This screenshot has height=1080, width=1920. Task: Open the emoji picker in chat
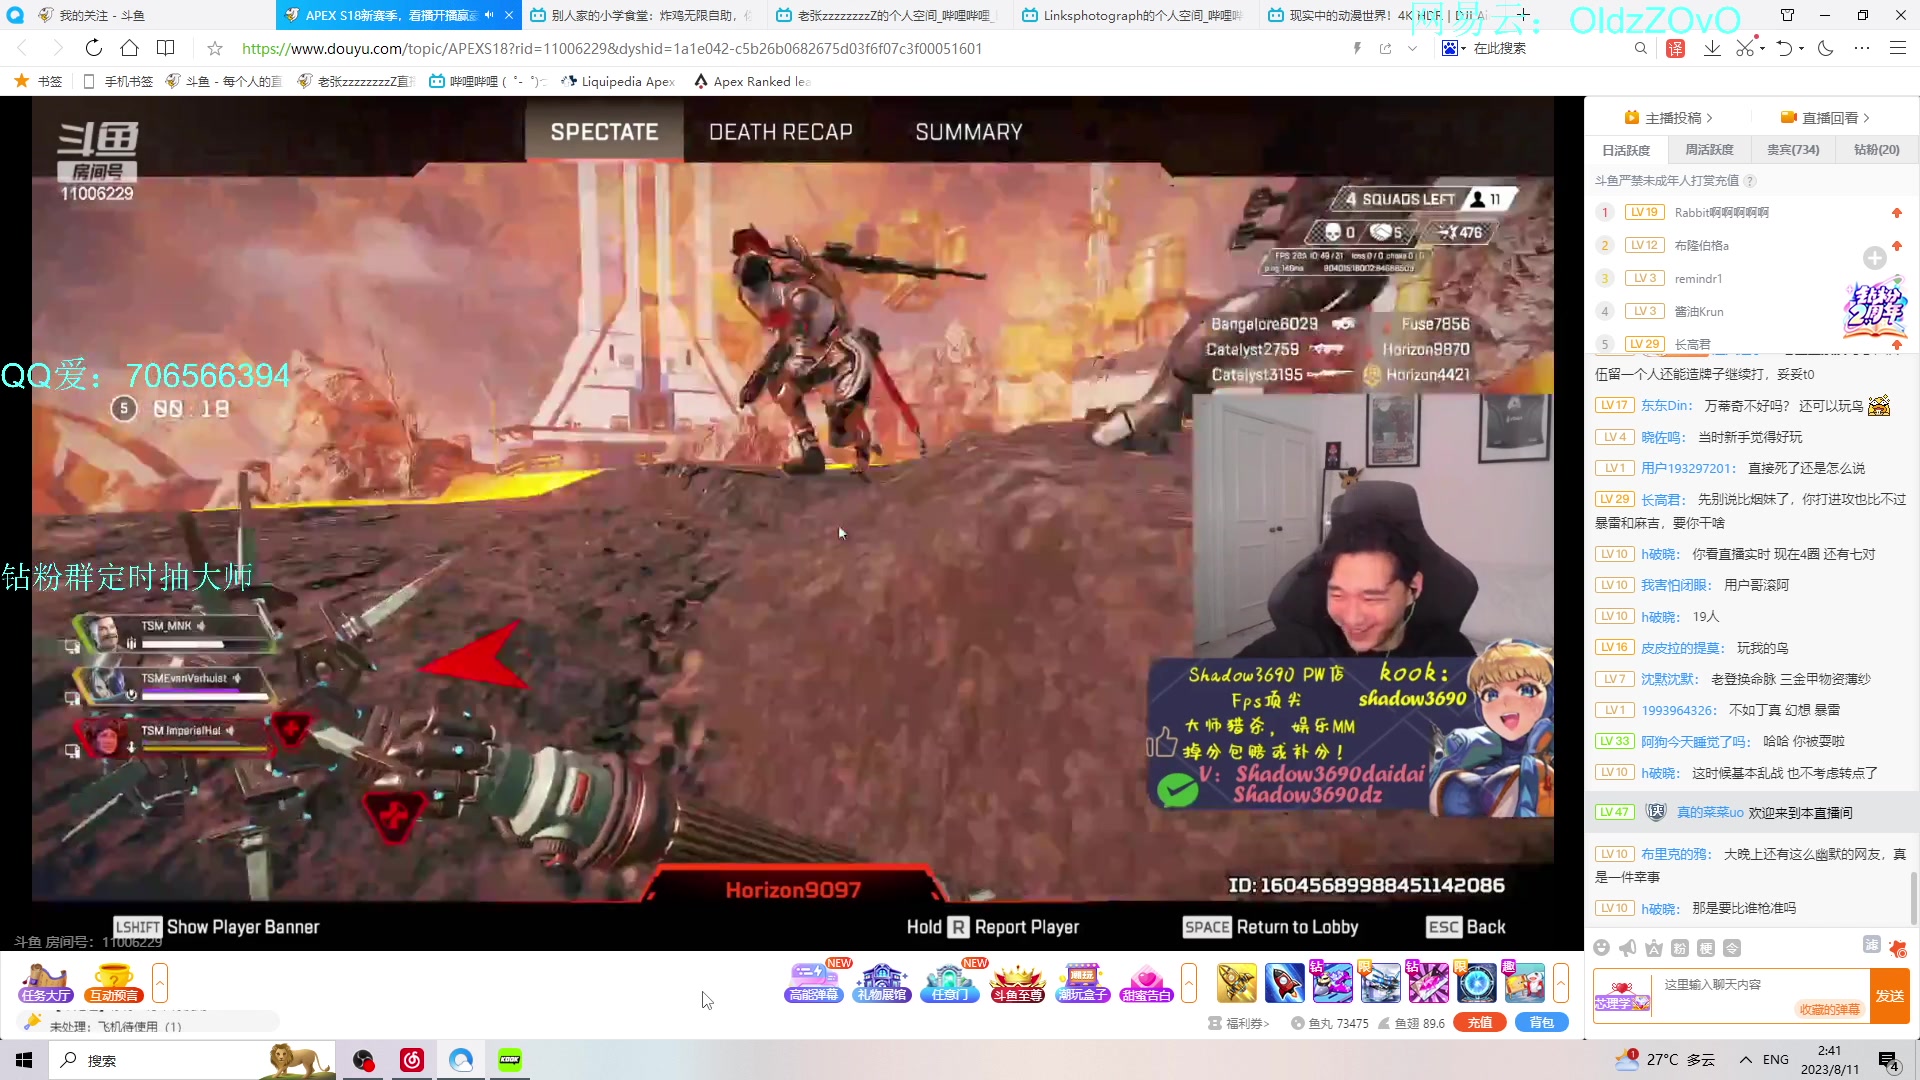(x=1601, y=948)
